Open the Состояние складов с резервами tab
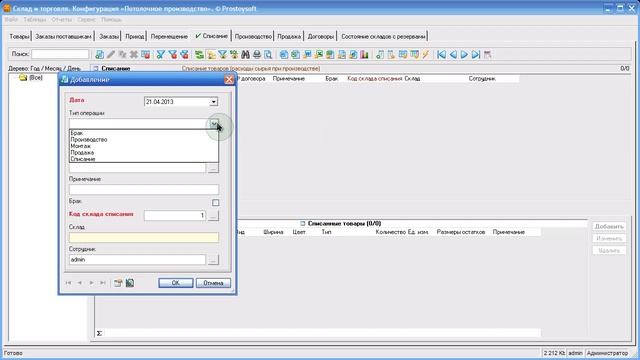 383,36
